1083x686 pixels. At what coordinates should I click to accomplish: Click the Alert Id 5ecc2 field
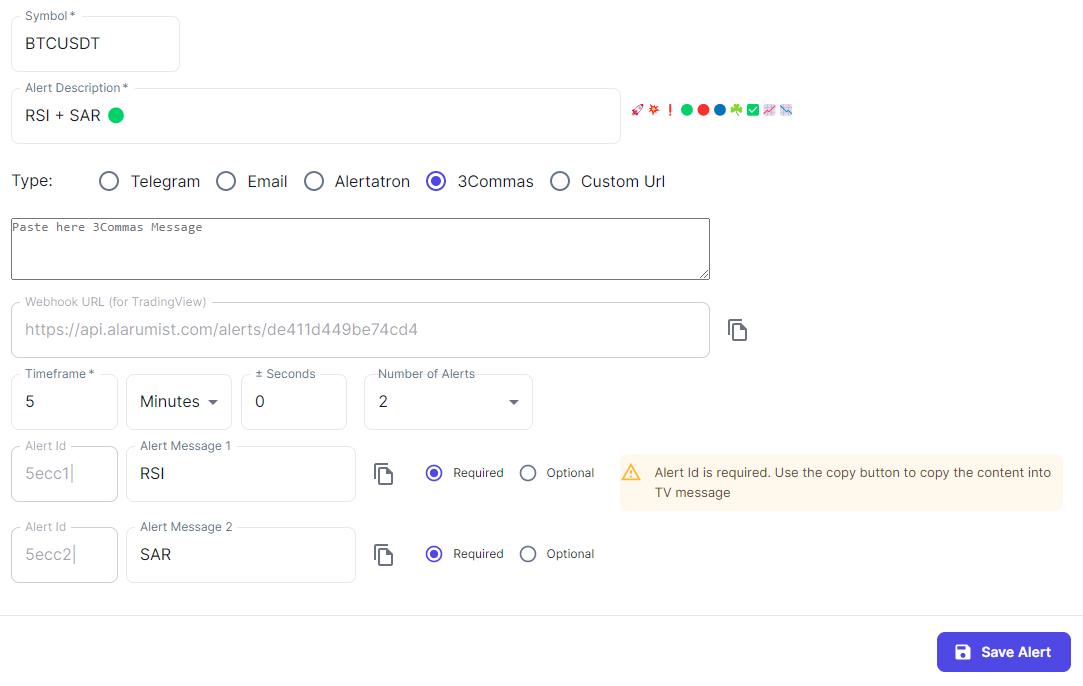click(x=64, y=555)
